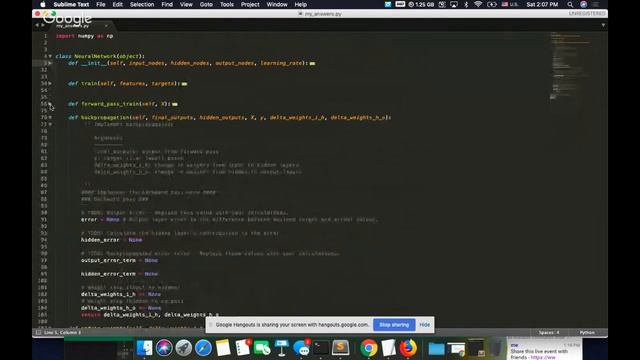Collapse the NeuralNetwork class fold arrow
Image resolution: width=640 pixels, height=360 pixels.
point(50,56)
